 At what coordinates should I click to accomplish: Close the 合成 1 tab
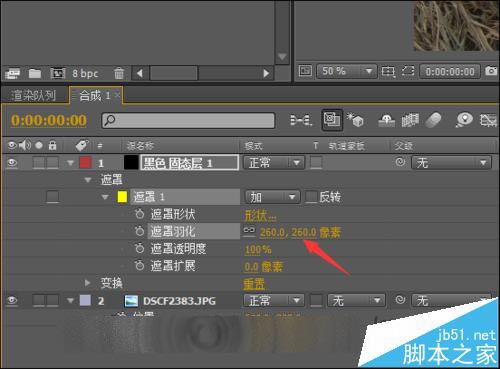[x=117, y=95]
